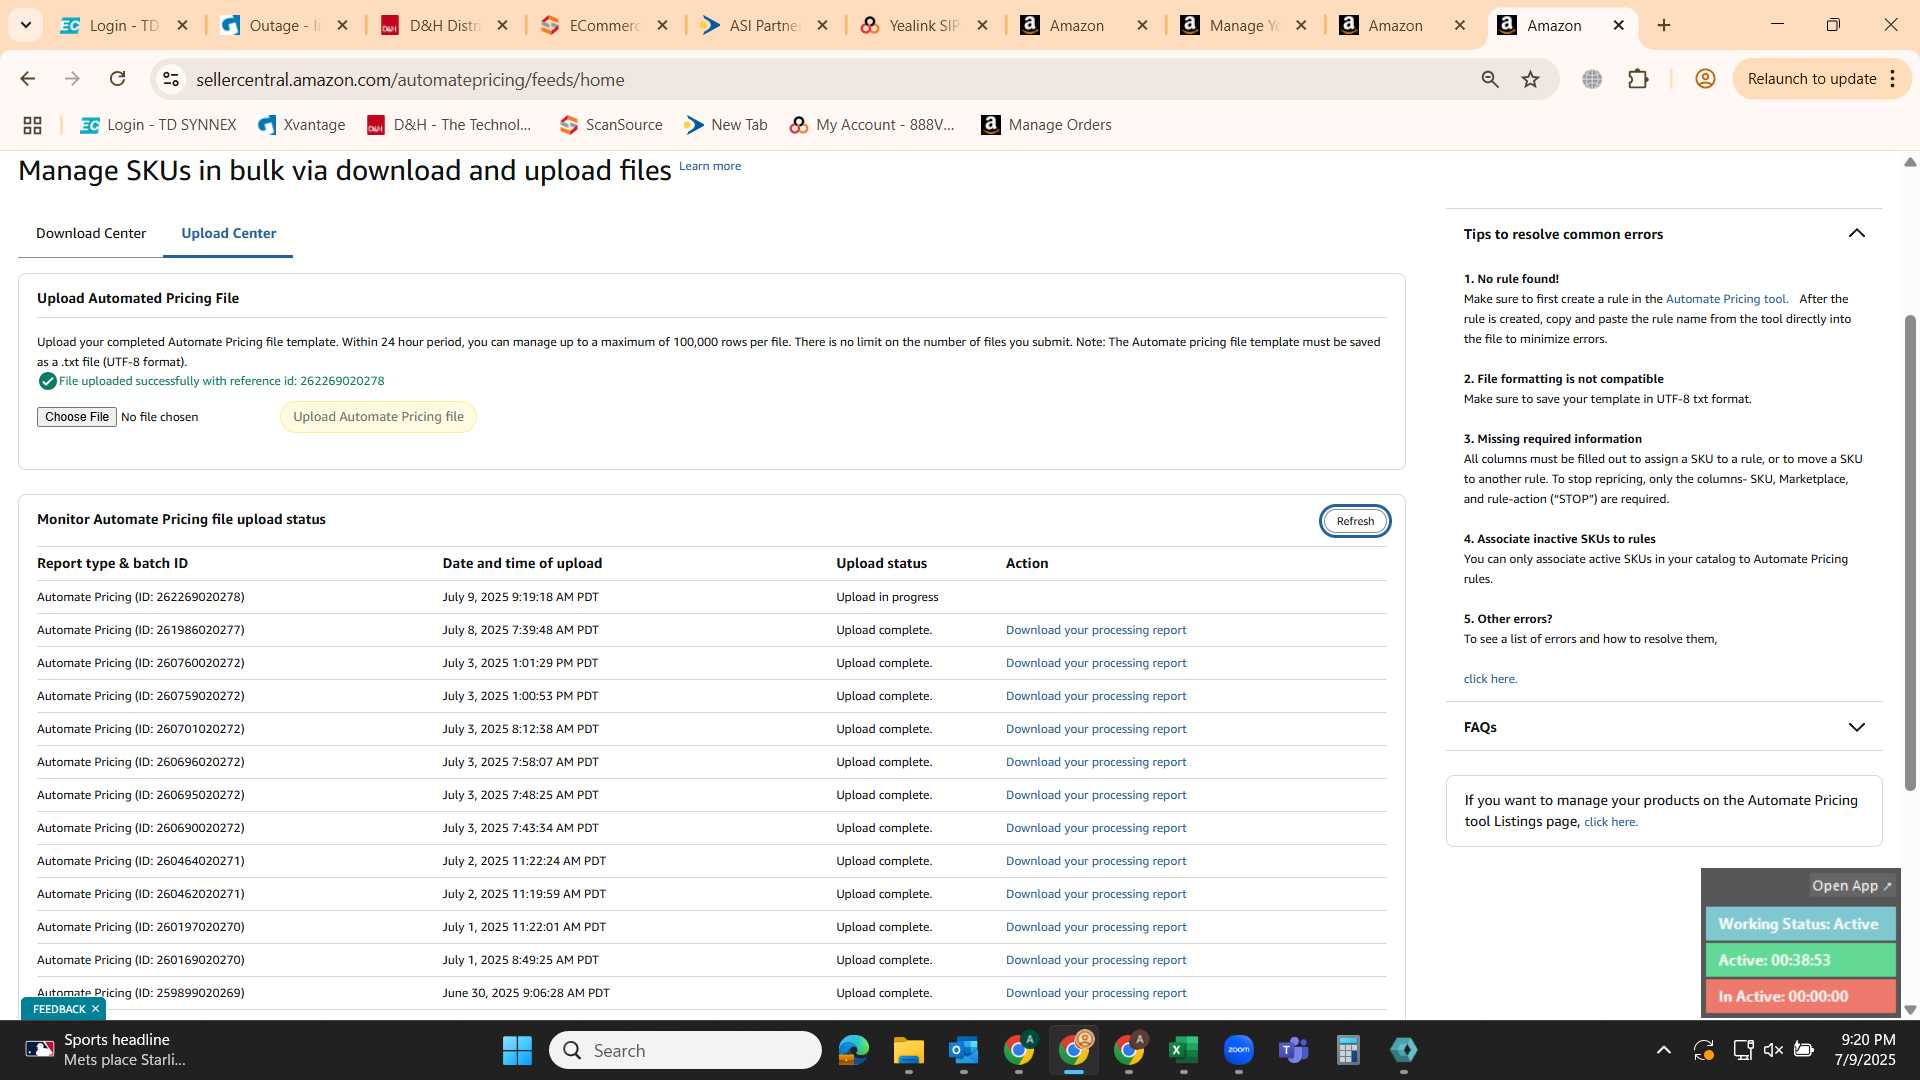Open the Chrome extensions puzzle icon
The image size is (1920, 1080).
coord(1638,79)
